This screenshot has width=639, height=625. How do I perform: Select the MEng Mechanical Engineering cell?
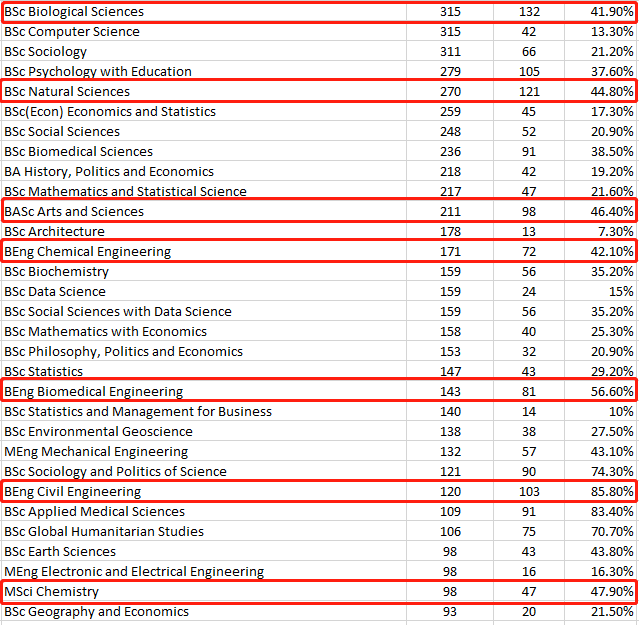pyautogui.click(x=205, y=451)
